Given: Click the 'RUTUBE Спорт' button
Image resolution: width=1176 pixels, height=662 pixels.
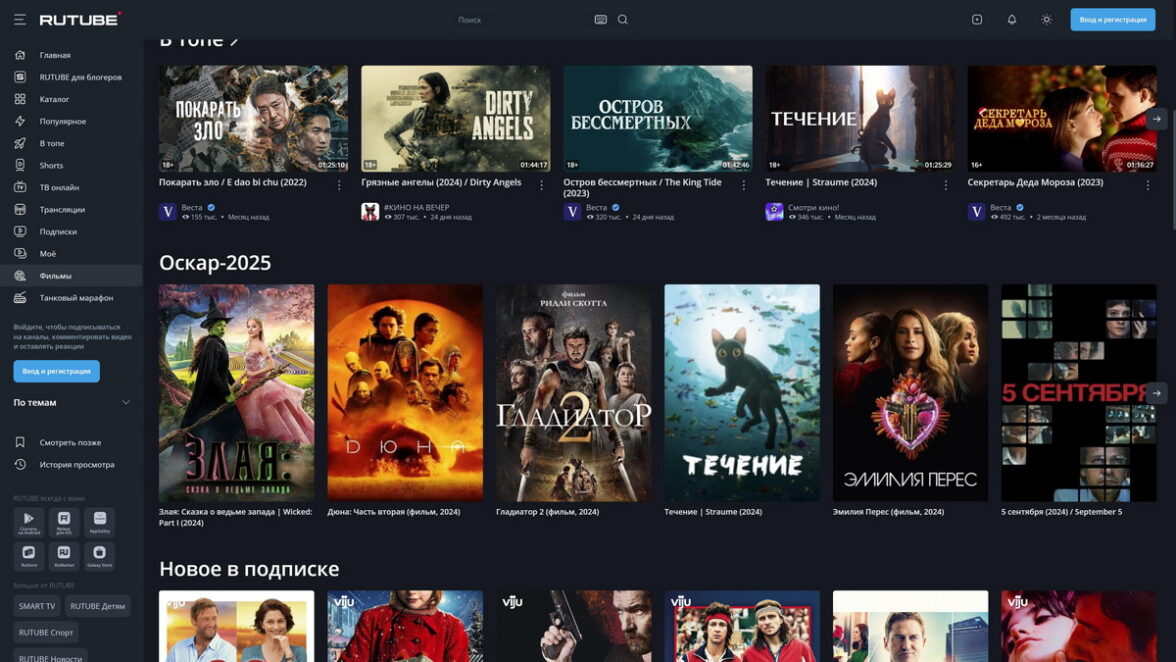Looking at the screenshot, I should point(46,632).
